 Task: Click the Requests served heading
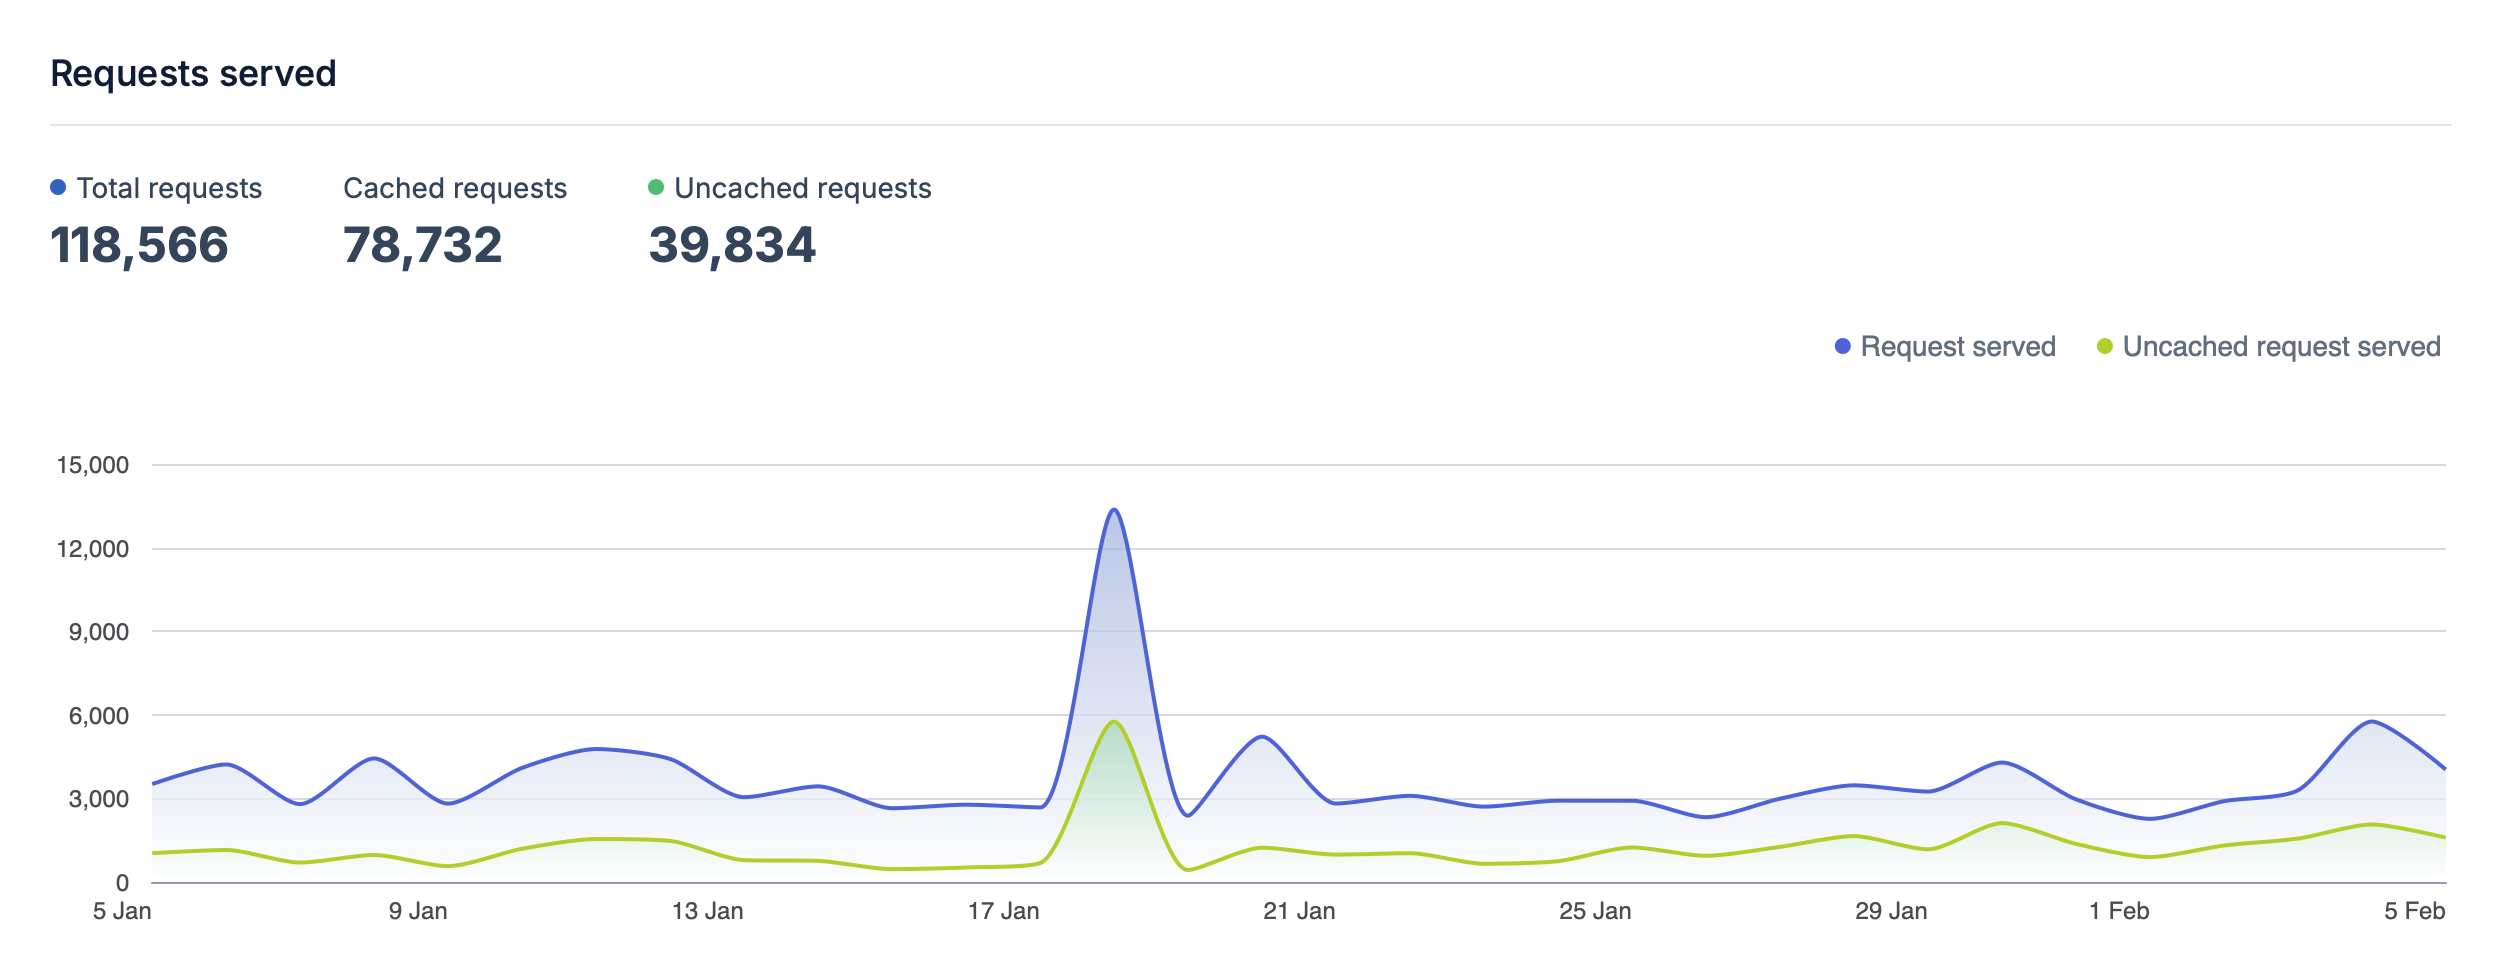(193, 73)
